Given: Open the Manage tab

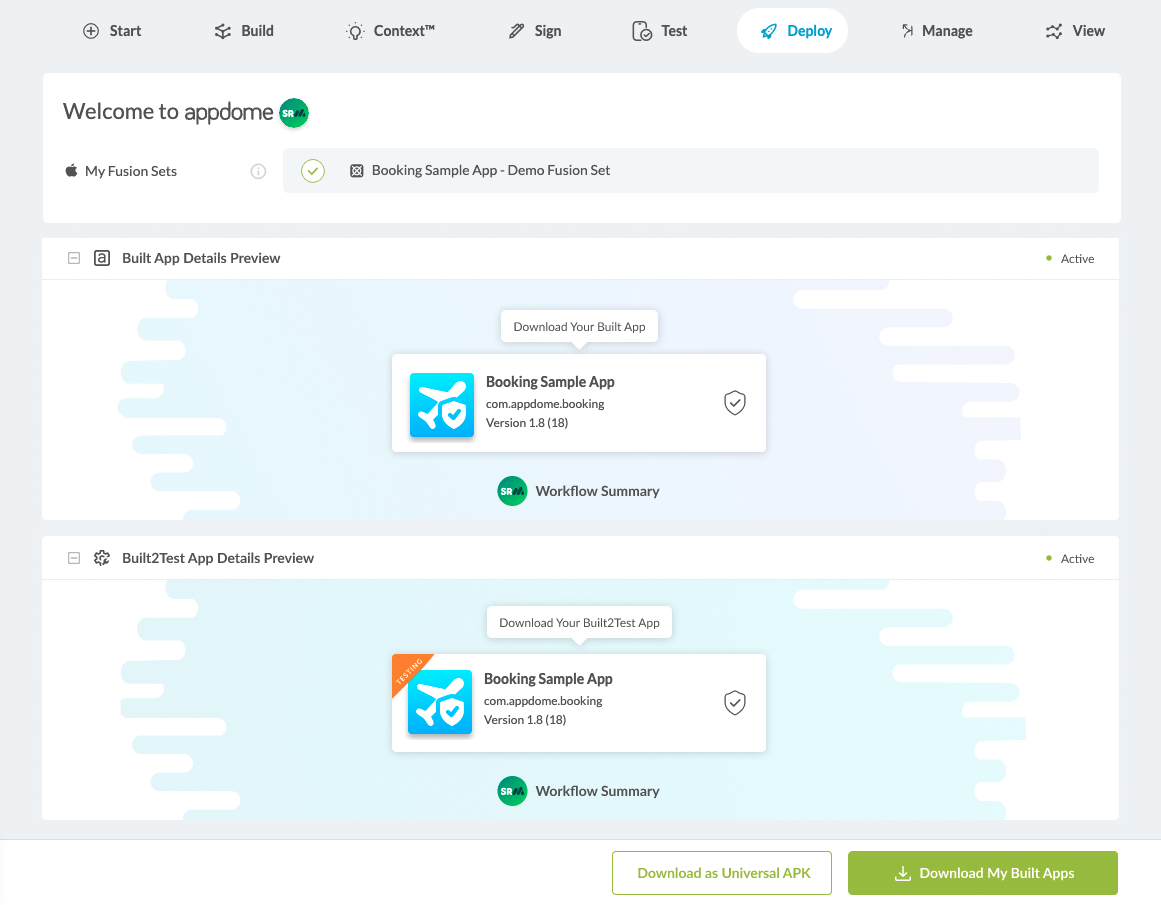Looking at the screenshot, I should (x=937, y=31).
